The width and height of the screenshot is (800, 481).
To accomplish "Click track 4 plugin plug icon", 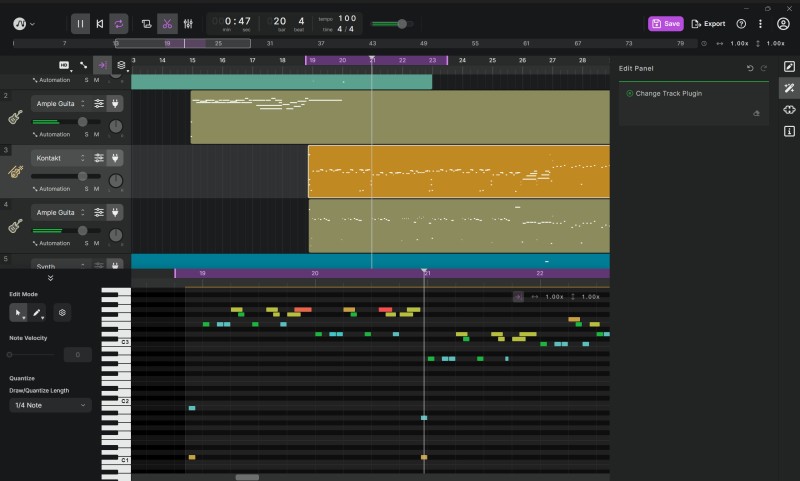I will tap(115, 213).
